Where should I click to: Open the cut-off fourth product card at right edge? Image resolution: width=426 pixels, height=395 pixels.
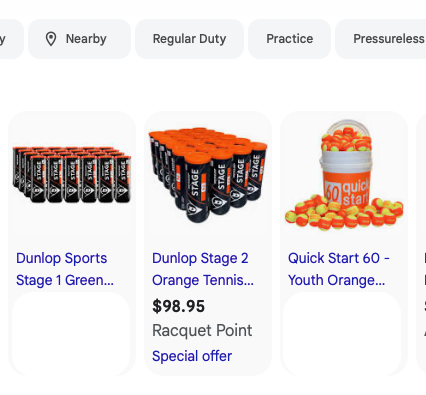click(421, 243)
